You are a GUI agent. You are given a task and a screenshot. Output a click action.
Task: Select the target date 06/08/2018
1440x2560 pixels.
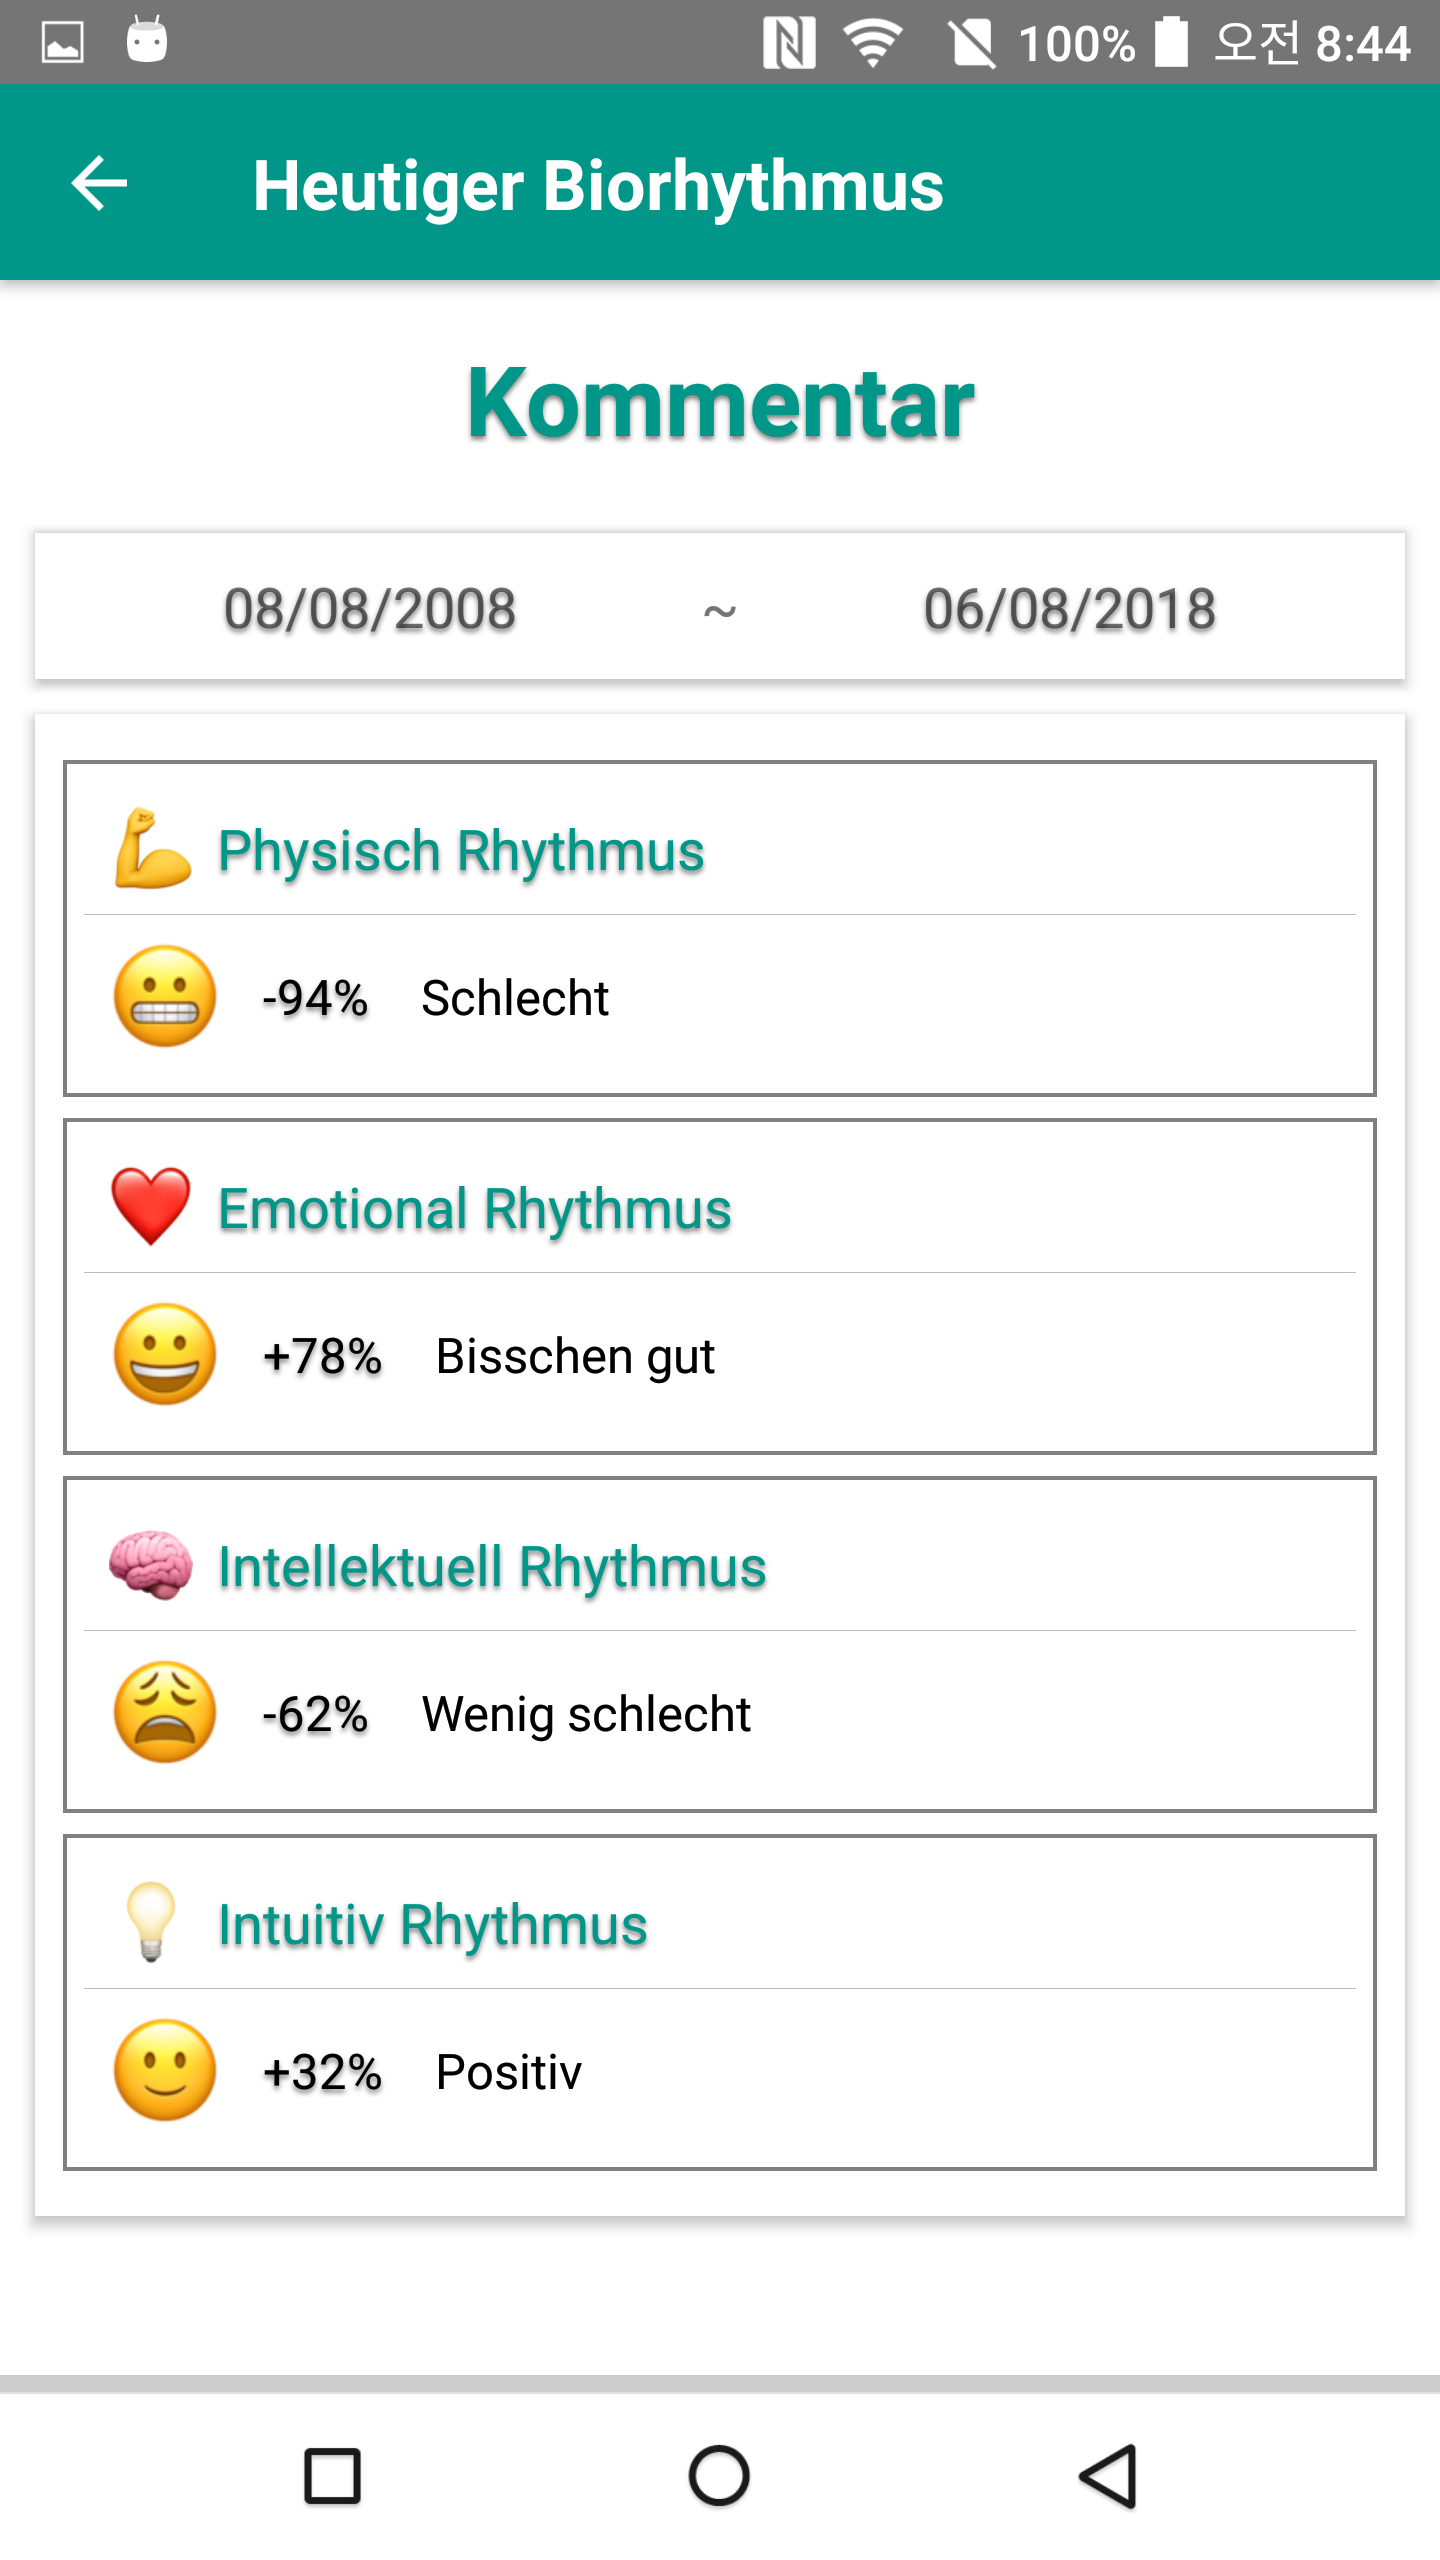point(1069,609)
